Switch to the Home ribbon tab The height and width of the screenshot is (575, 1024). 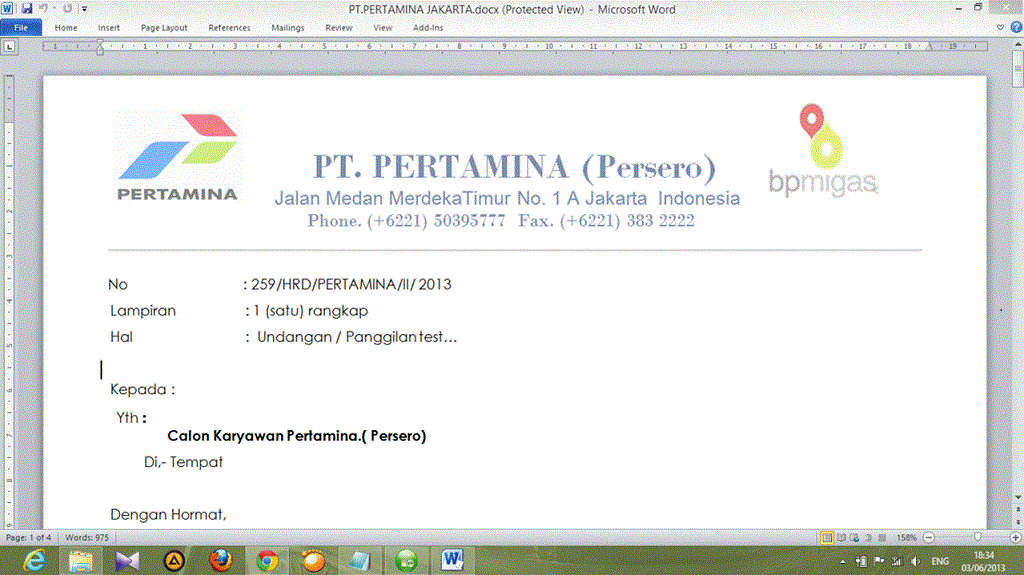pyautogui.click(x=66, y=27)
